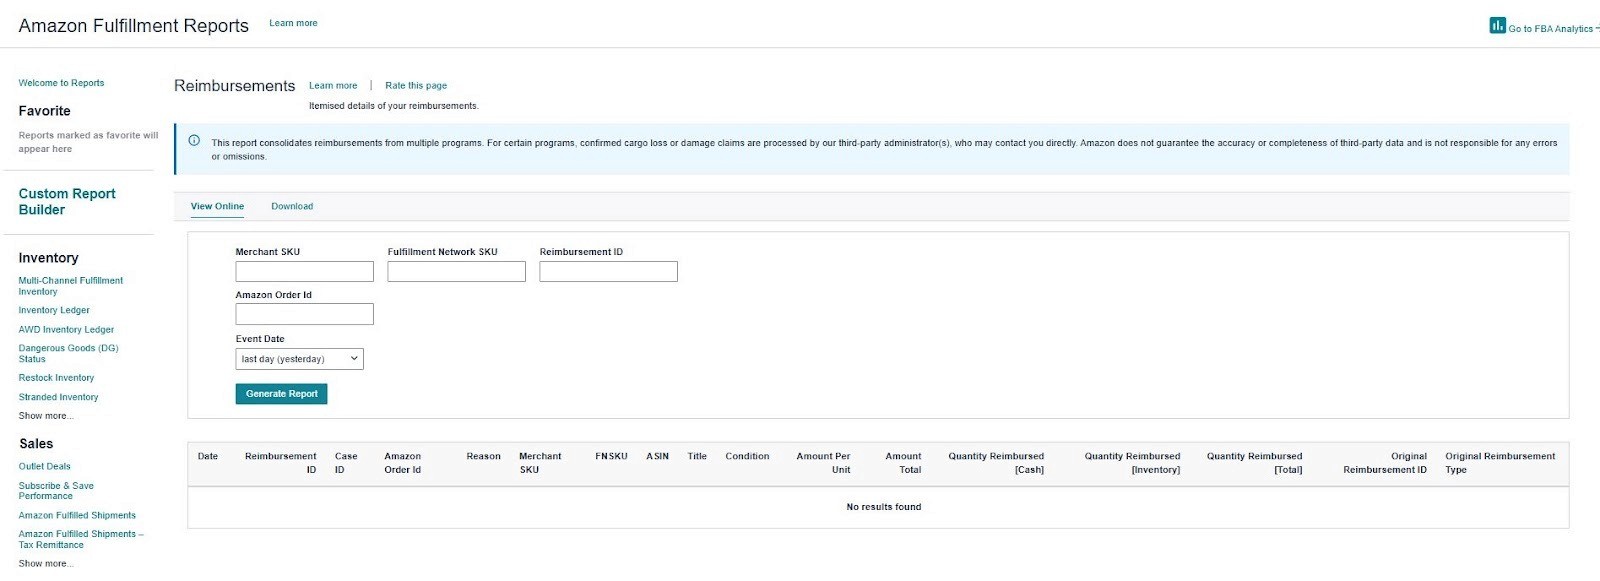The width and height of the screenshot is (1600, 581).
Task: Expand Show more under Sales
Action: click(46, 564)
